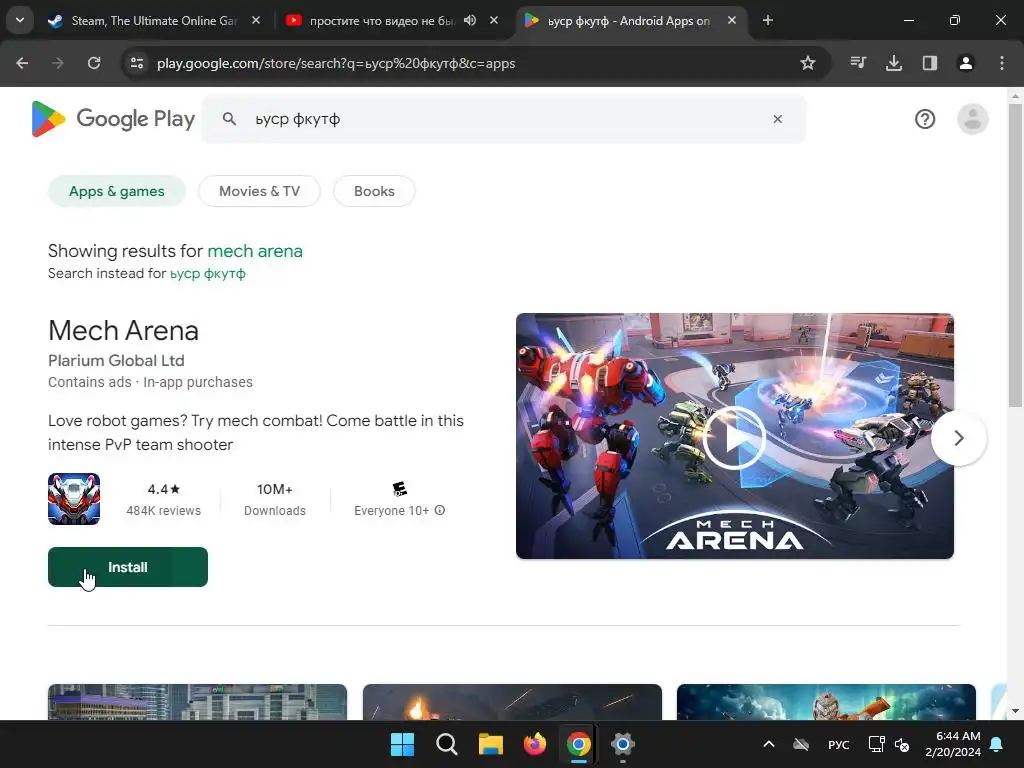The height and width of the screenshot is (768, 1024).
Task: Show next screenshot with right chevron
Action: coord(959,438)
